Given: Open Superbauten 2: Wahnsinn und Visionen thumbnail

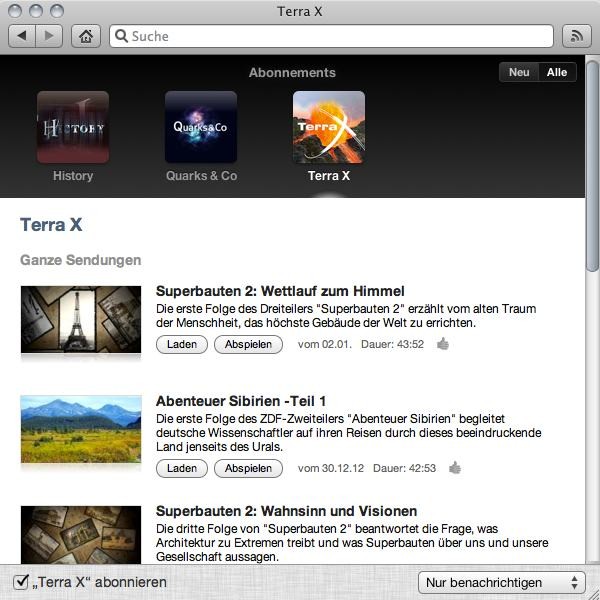Looking at the screenshot, I should [x=81, y=535].
